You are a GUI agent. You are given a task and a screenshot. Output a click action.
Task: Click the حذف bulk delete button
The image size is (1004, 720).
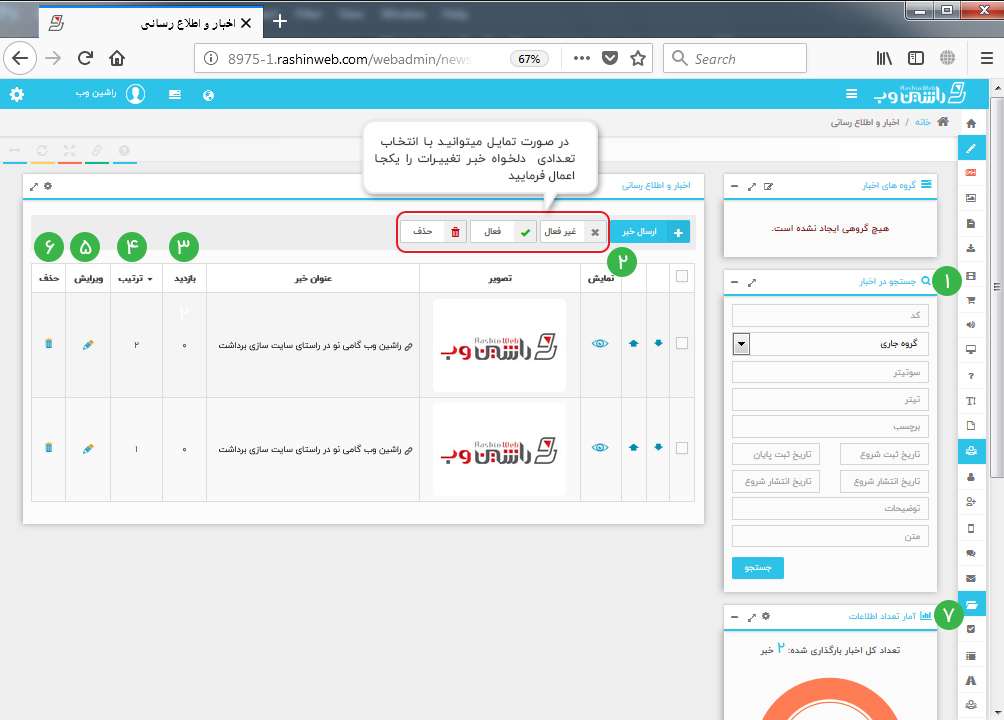[433, 232]
